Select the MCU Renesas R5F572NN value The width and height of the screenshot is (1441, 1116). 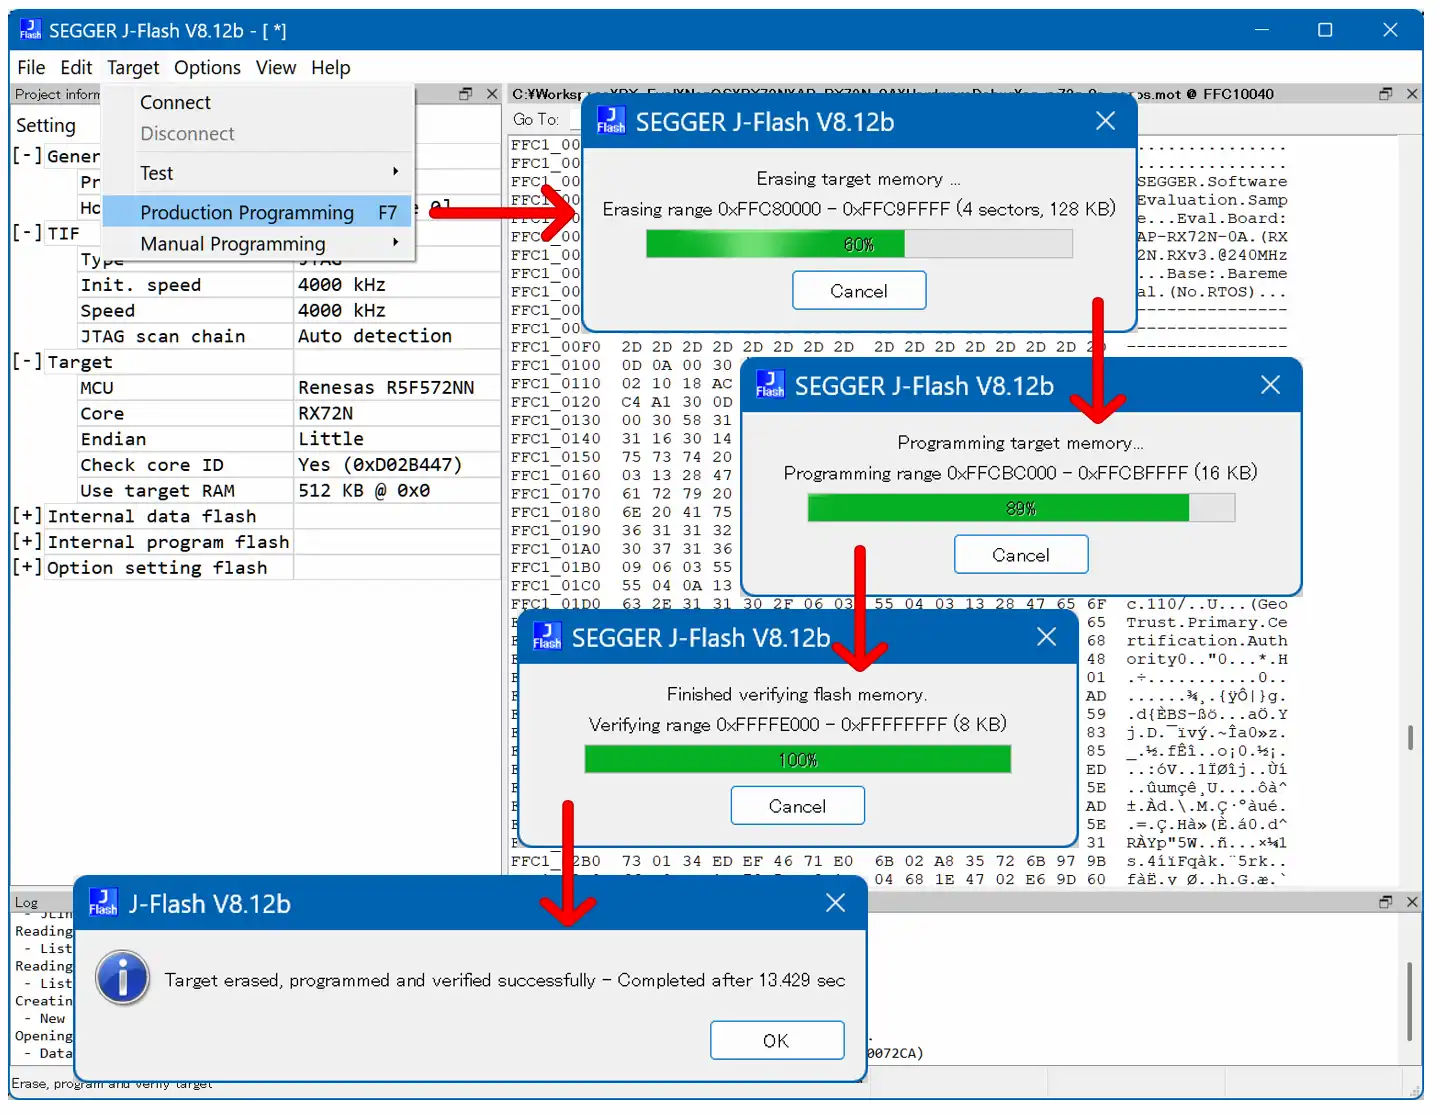point(397,388)
